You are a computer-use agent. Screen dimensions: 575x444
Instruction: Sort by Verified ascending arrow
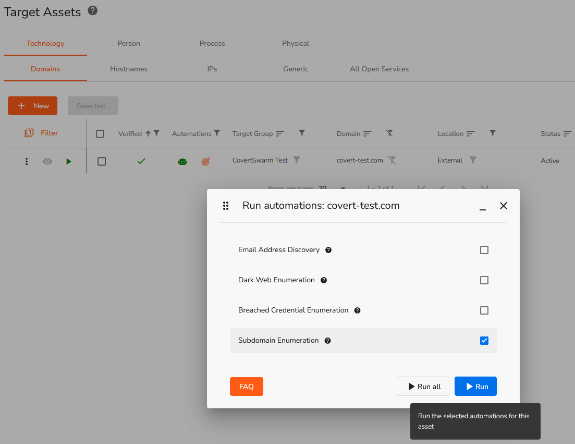coord(148,133)
